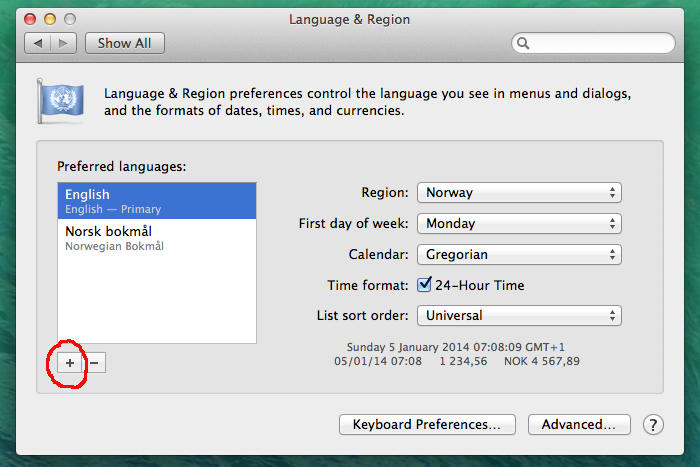Open the Calendar dropdown set to Gregorian
Screen dimensions: 700x467
pyautogui.click(x=519, y=255)
